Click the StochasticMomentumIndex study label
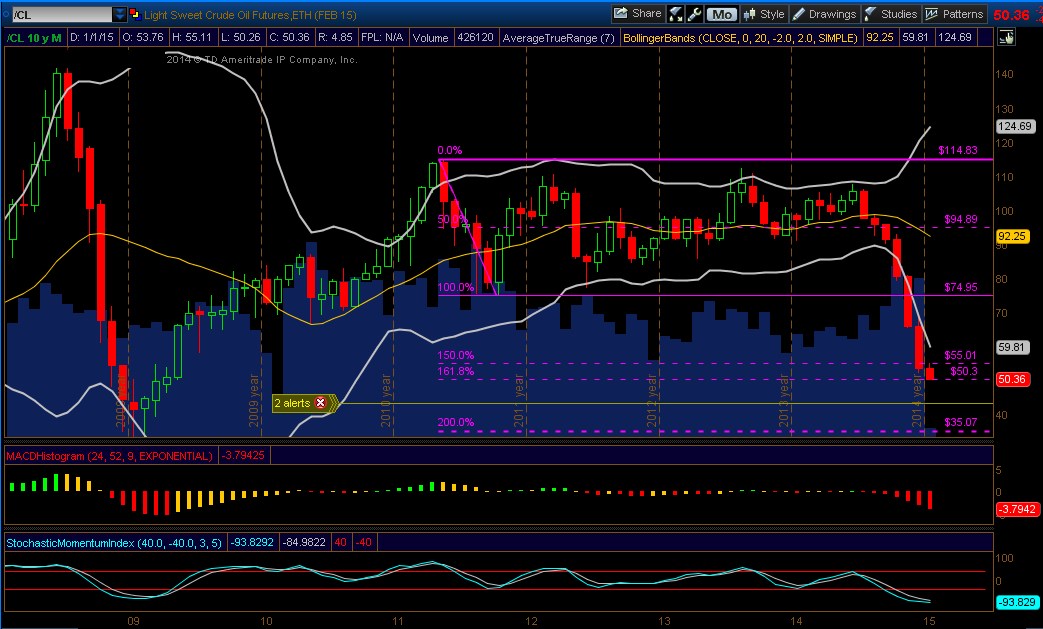Screen dimensions: 1043x629 click(114, 543)
